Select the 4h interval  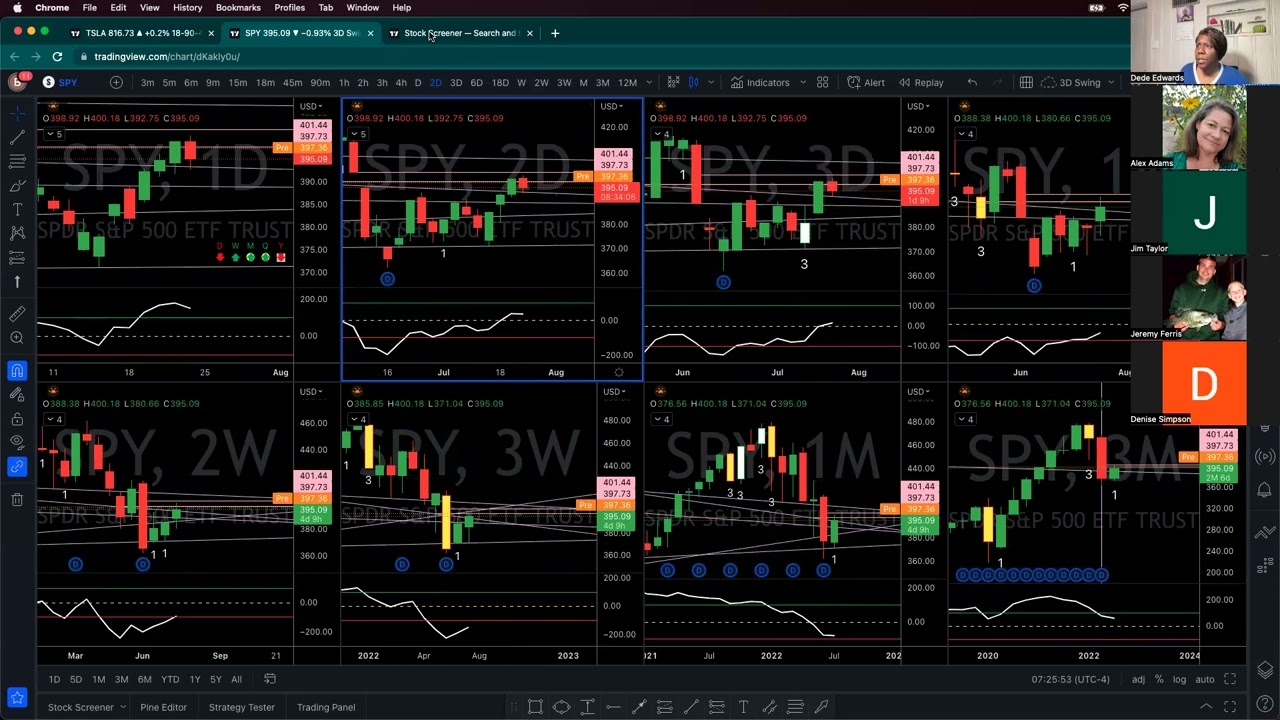point(401,82)
